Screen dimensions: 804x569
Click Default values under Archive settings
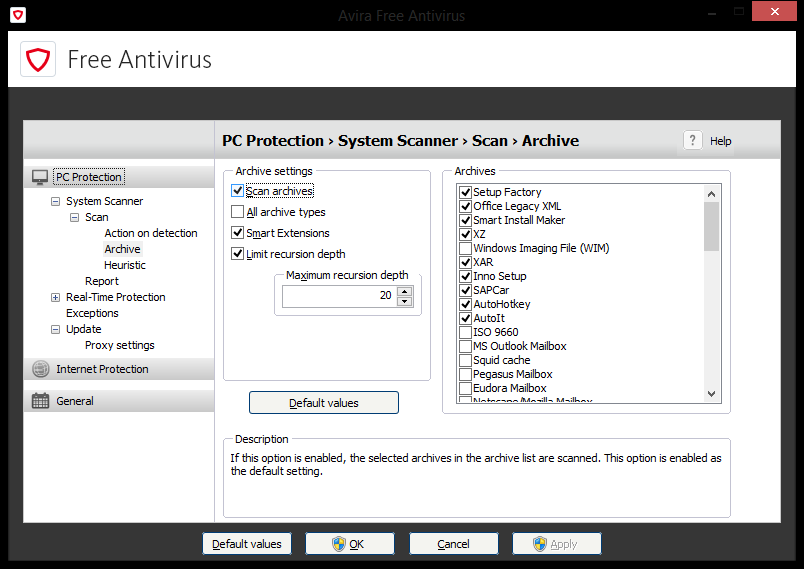[x=324, y=403]
